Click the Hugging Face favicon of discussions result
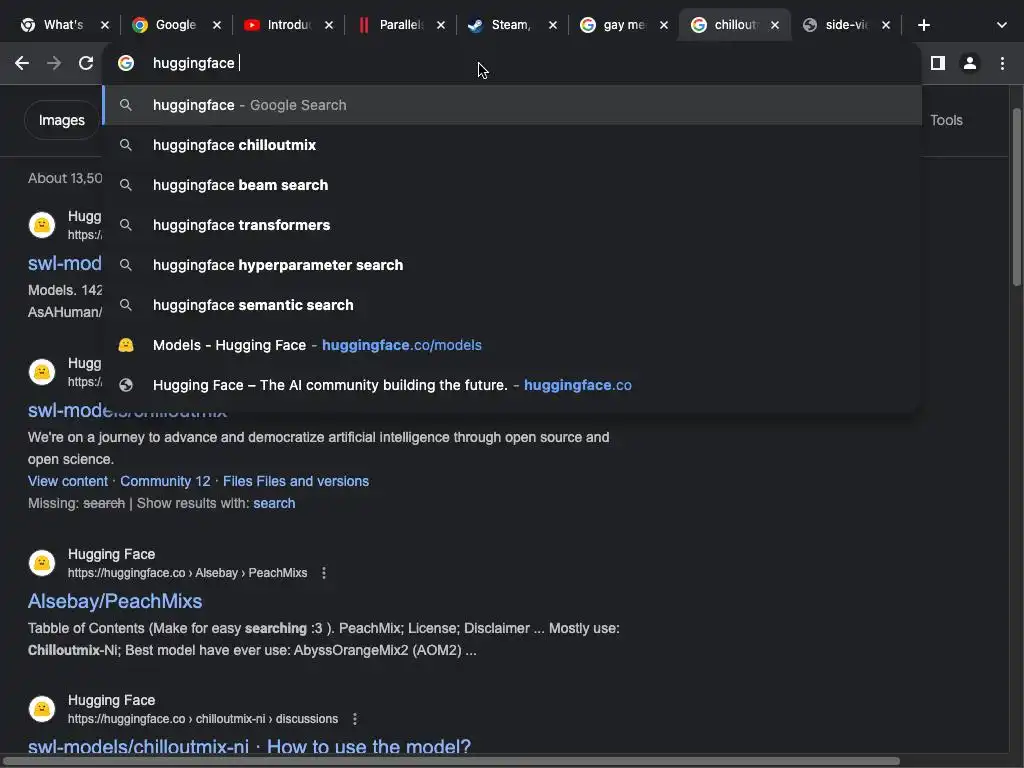 tap(42, 709)
